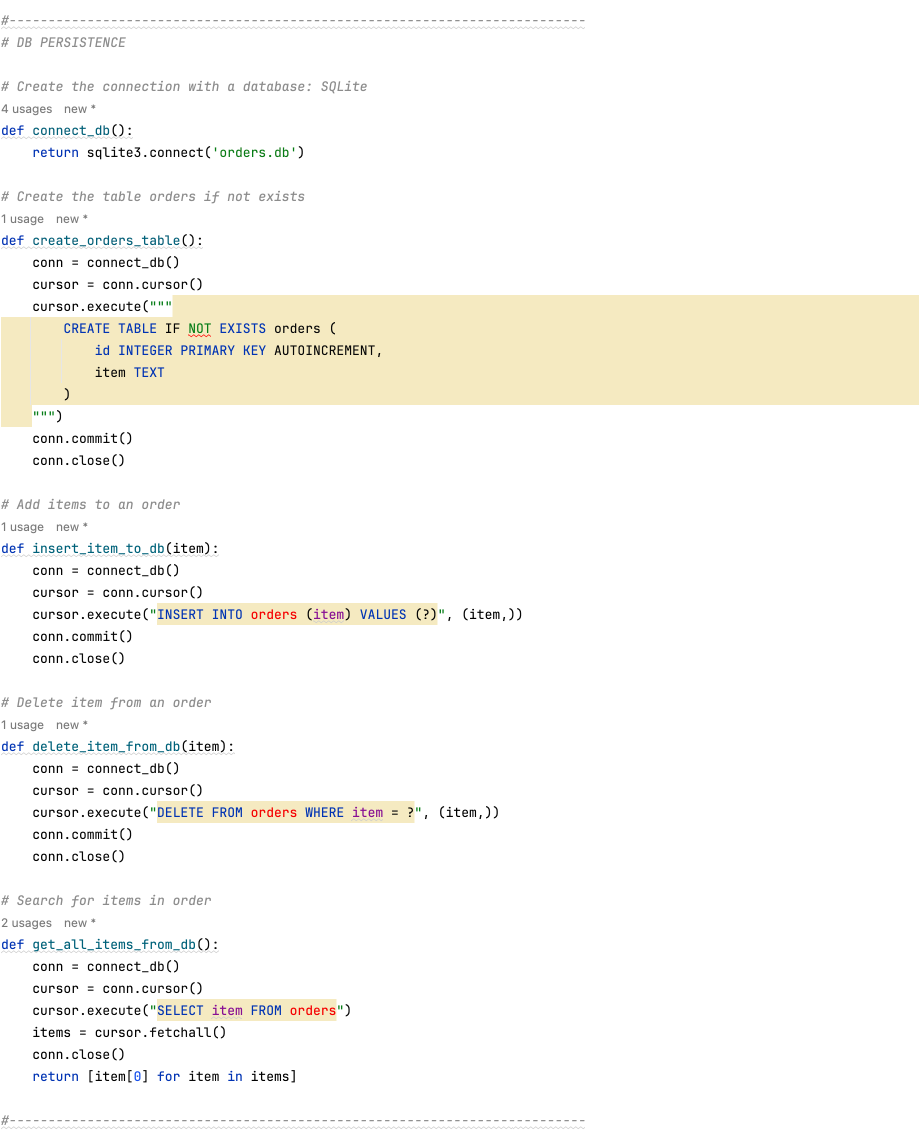Click the create_orders_table function definition name
This screenshot has height=1133, width=919.
click(x=106, y=241)
